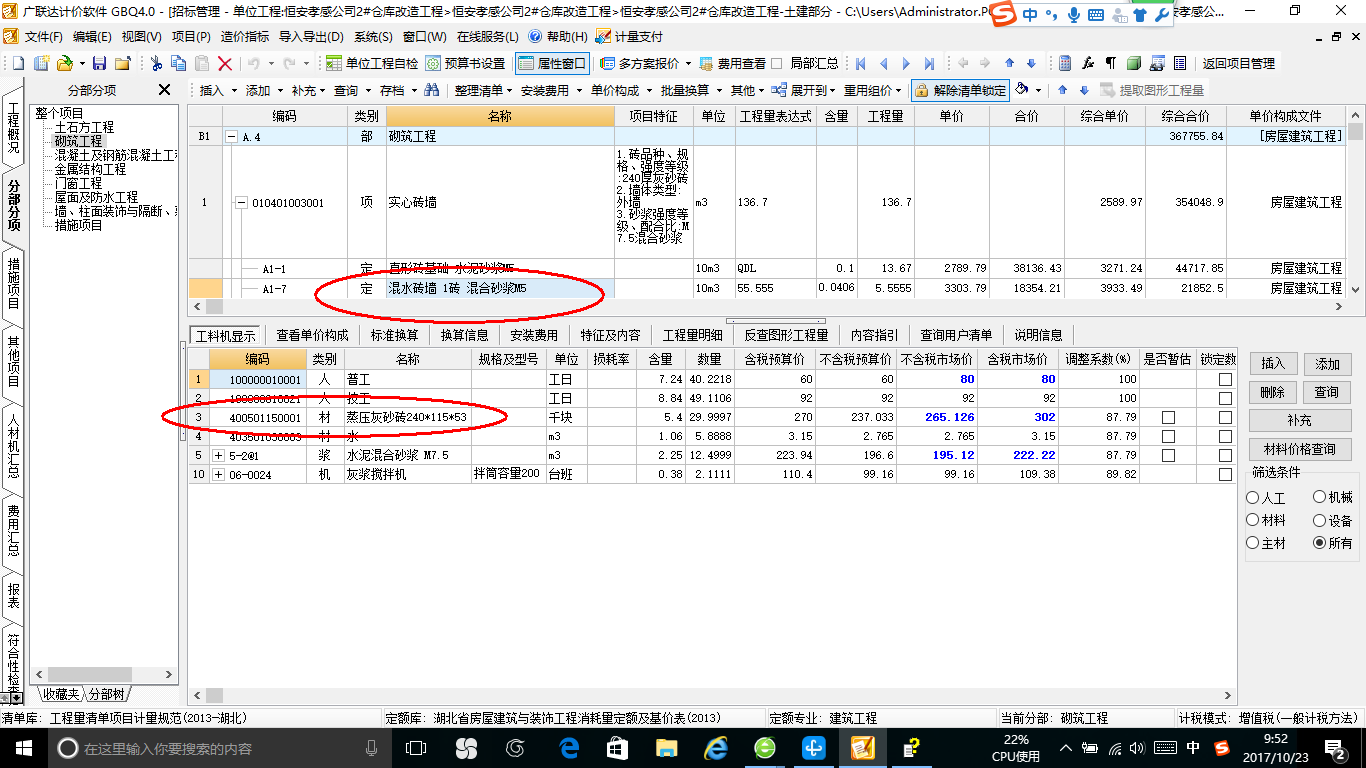The image size is (1366, 768).
Task: Click the 材料价格查询 button
Action: point(1299,450)
